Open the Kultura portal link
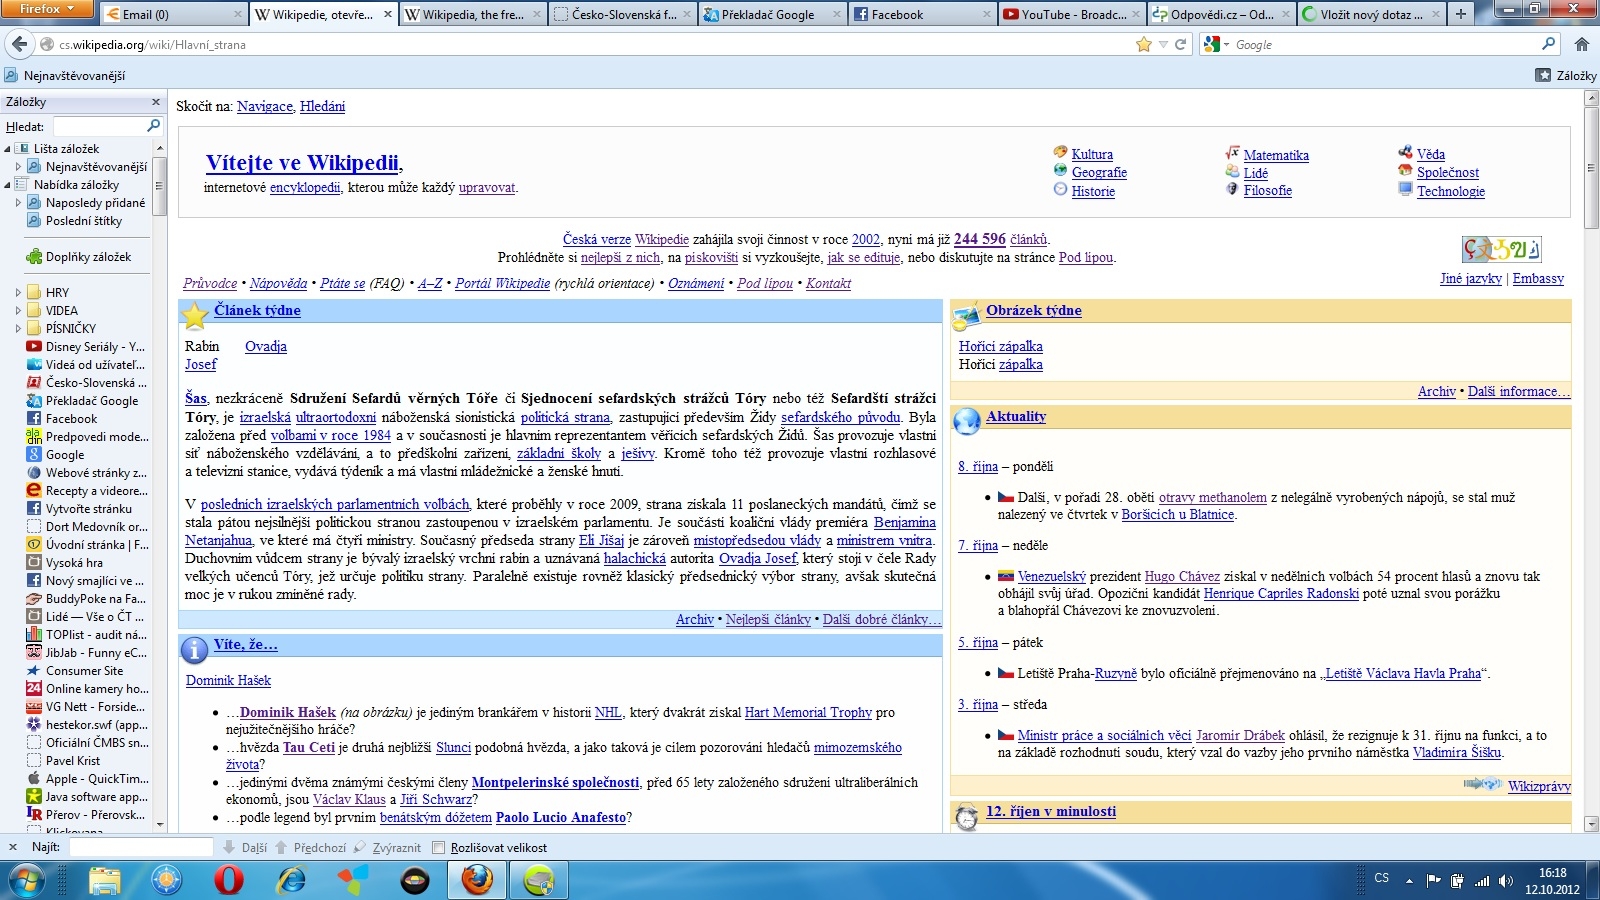Viewport: 1600px width, 900px height. point(1092,154)
